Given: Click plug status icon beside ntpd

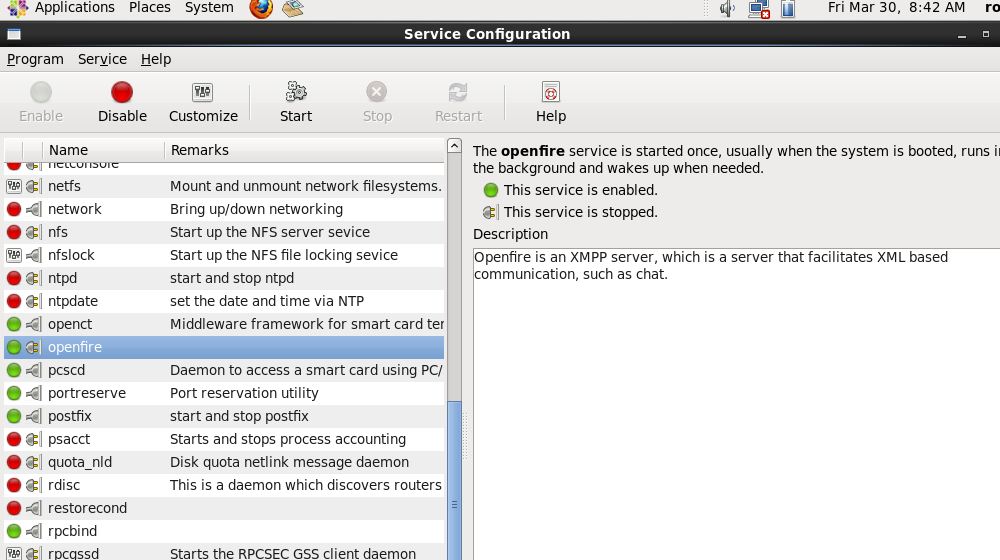Looking at the screenshot, I should [x=33, y=278].
